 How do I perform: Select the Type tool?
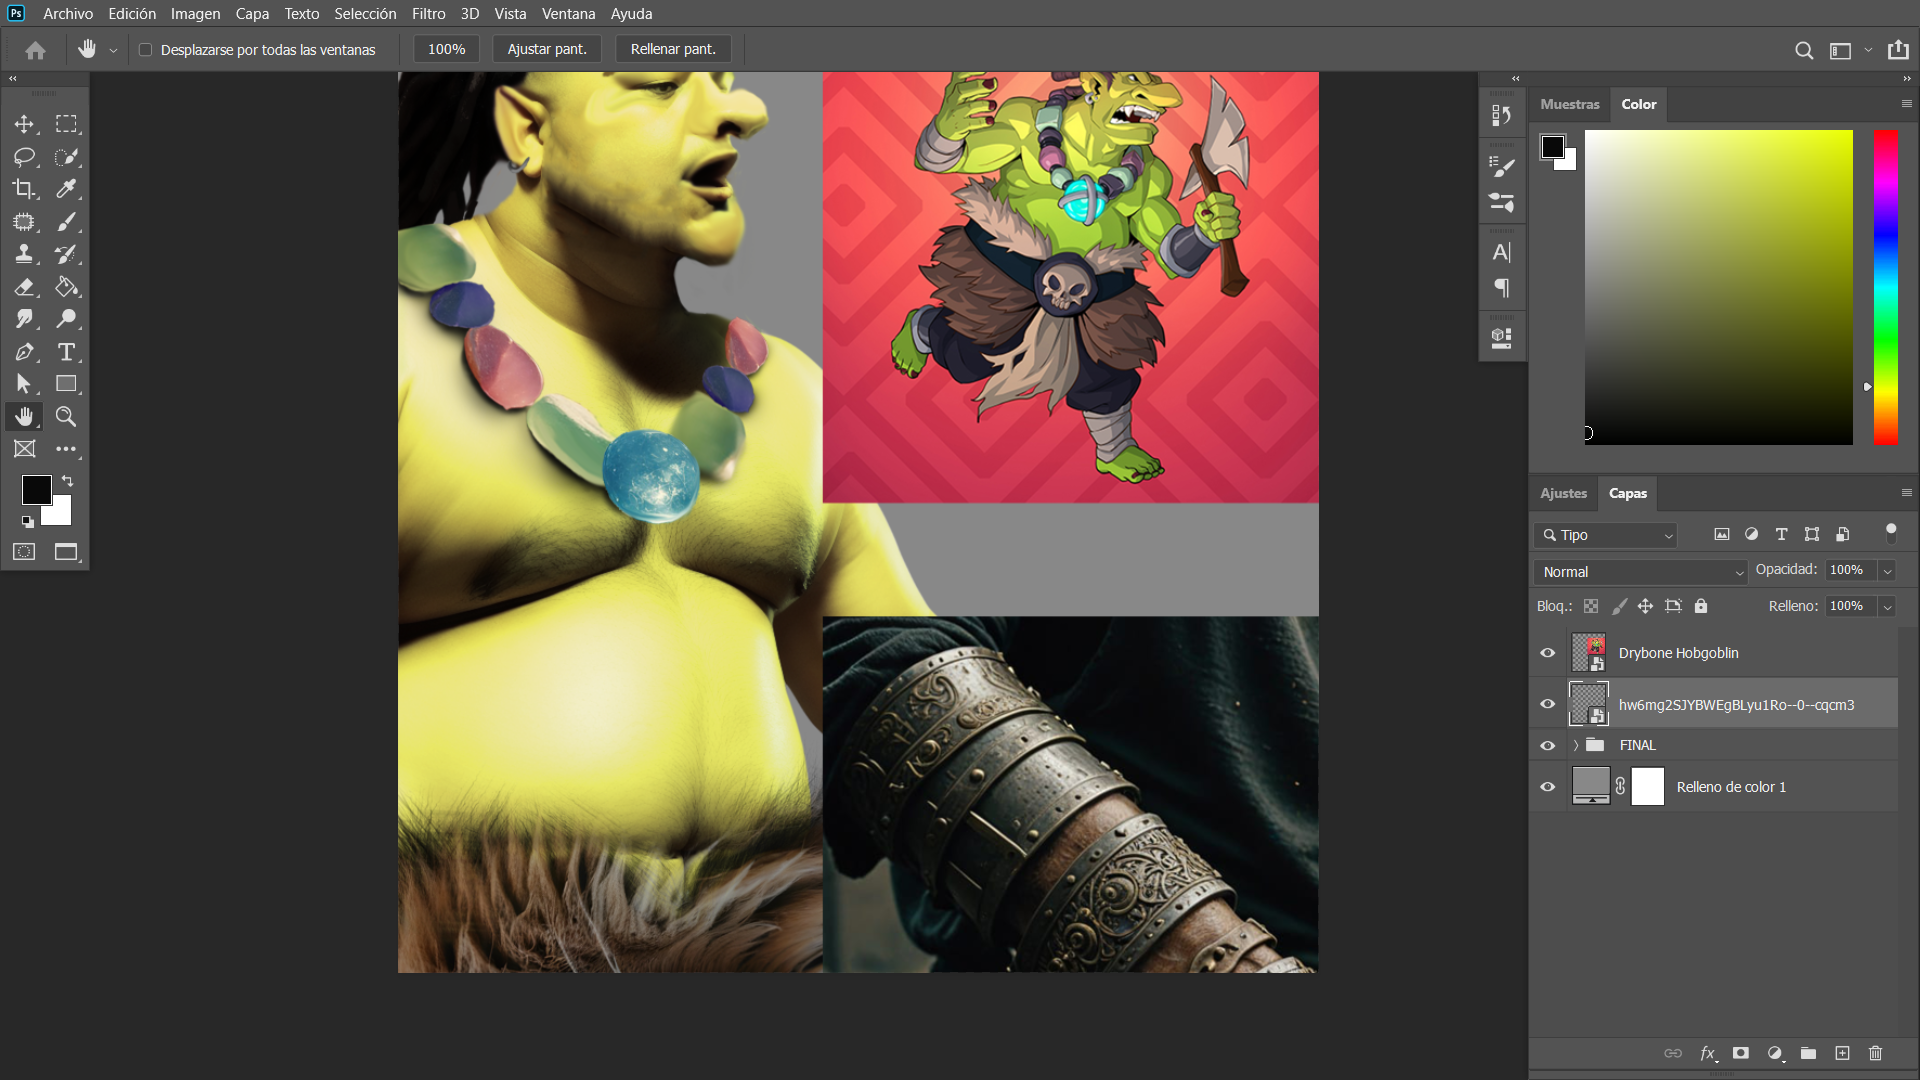pos(66,352)
